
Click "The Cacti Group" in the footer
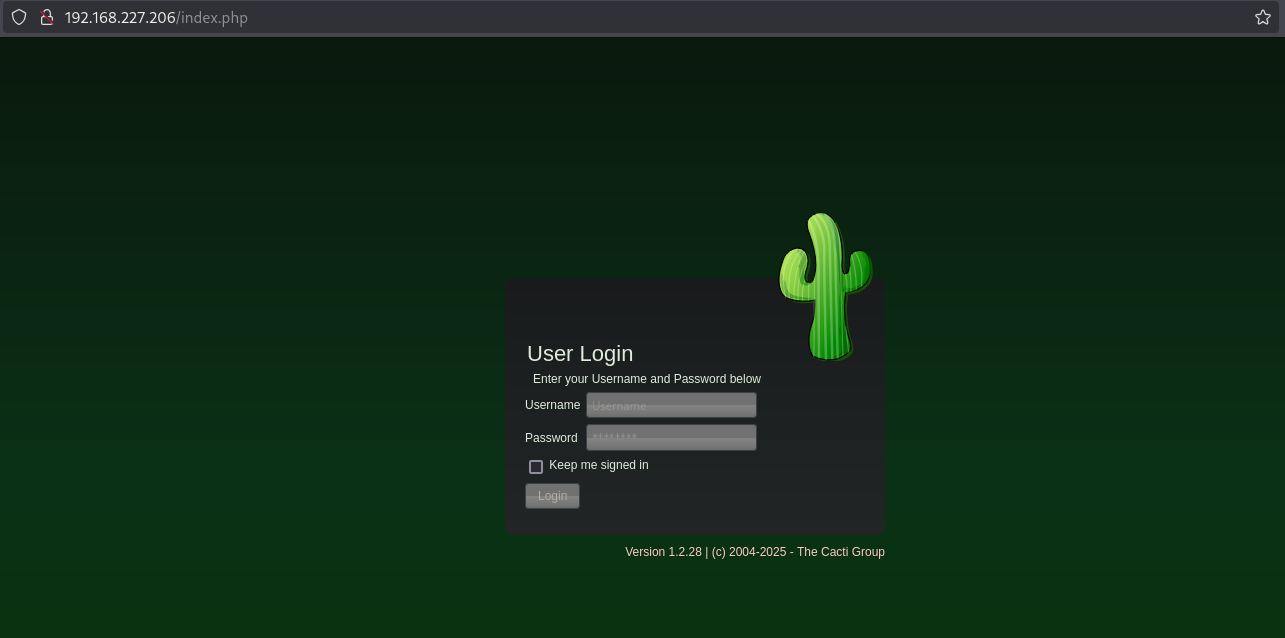point(840,552)
